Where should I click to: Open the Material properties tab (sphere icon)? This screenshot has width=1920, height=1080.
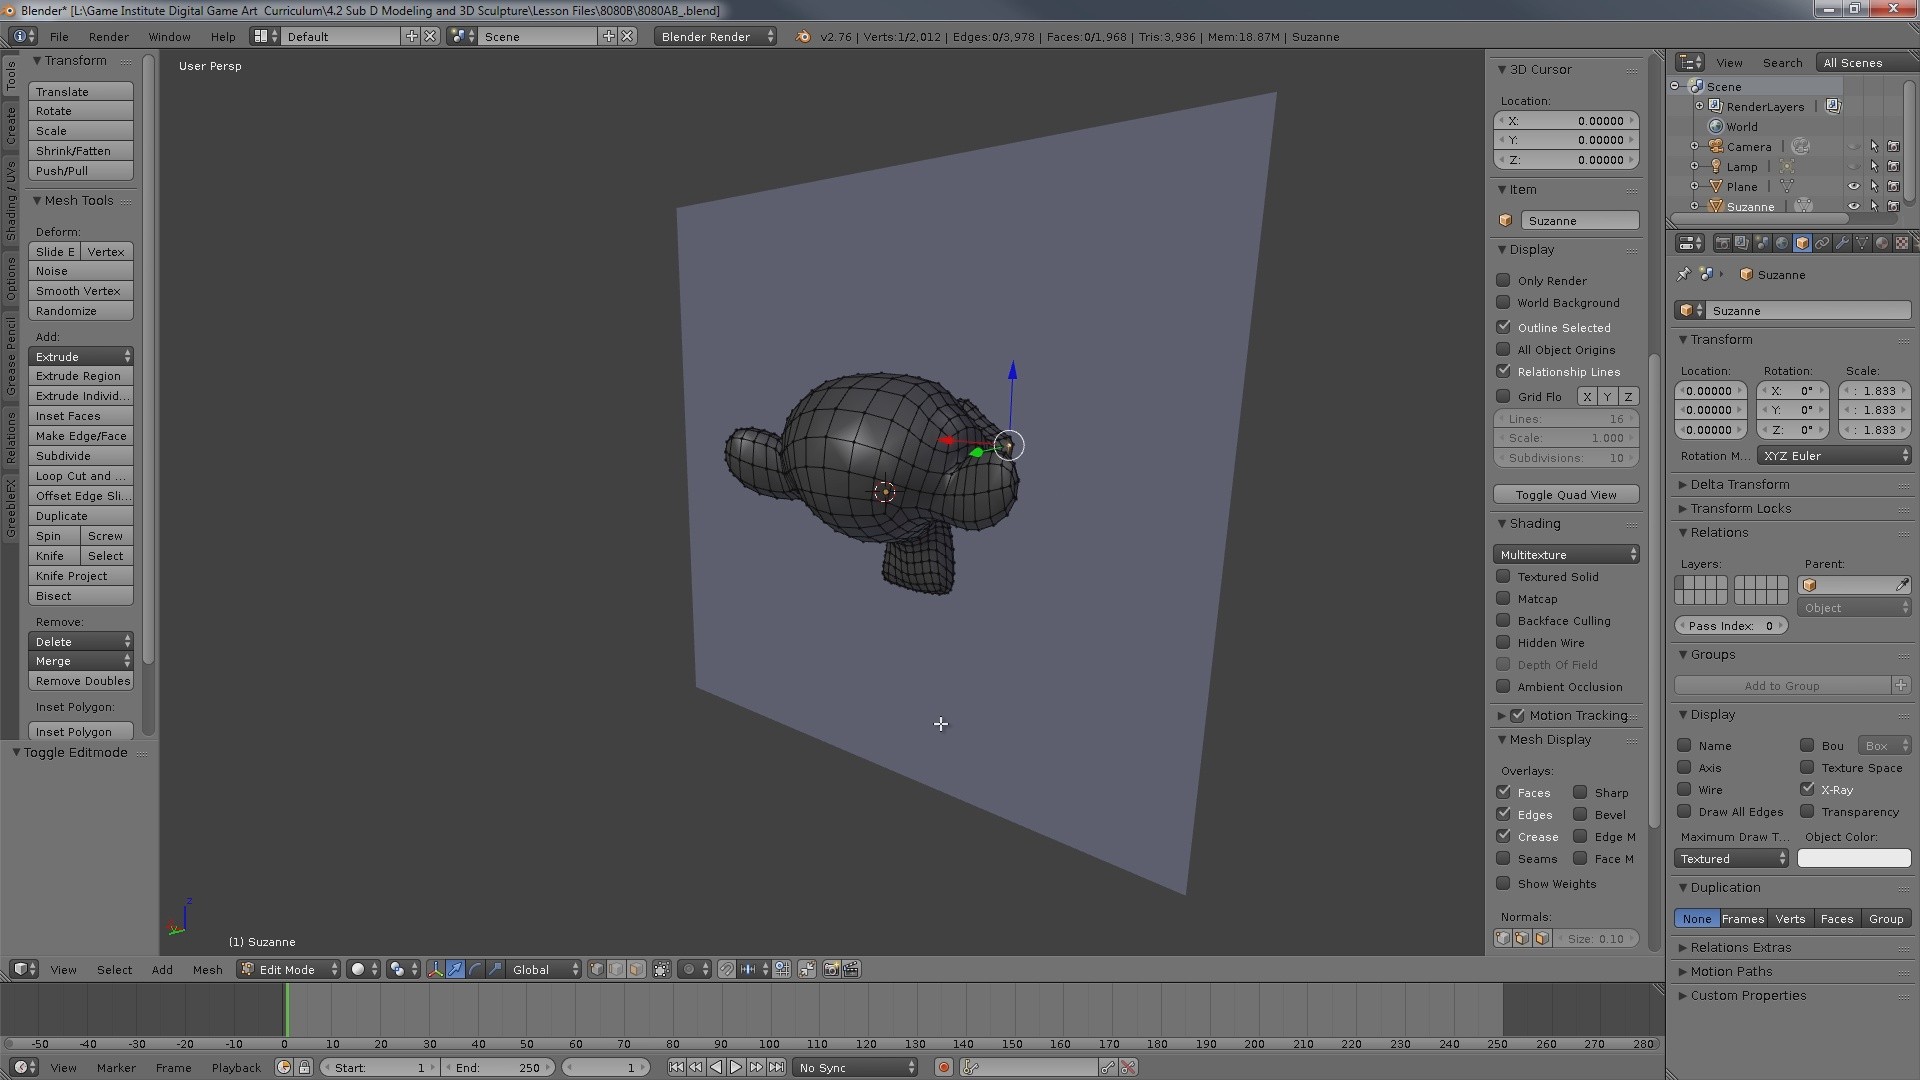point(1882,243)
